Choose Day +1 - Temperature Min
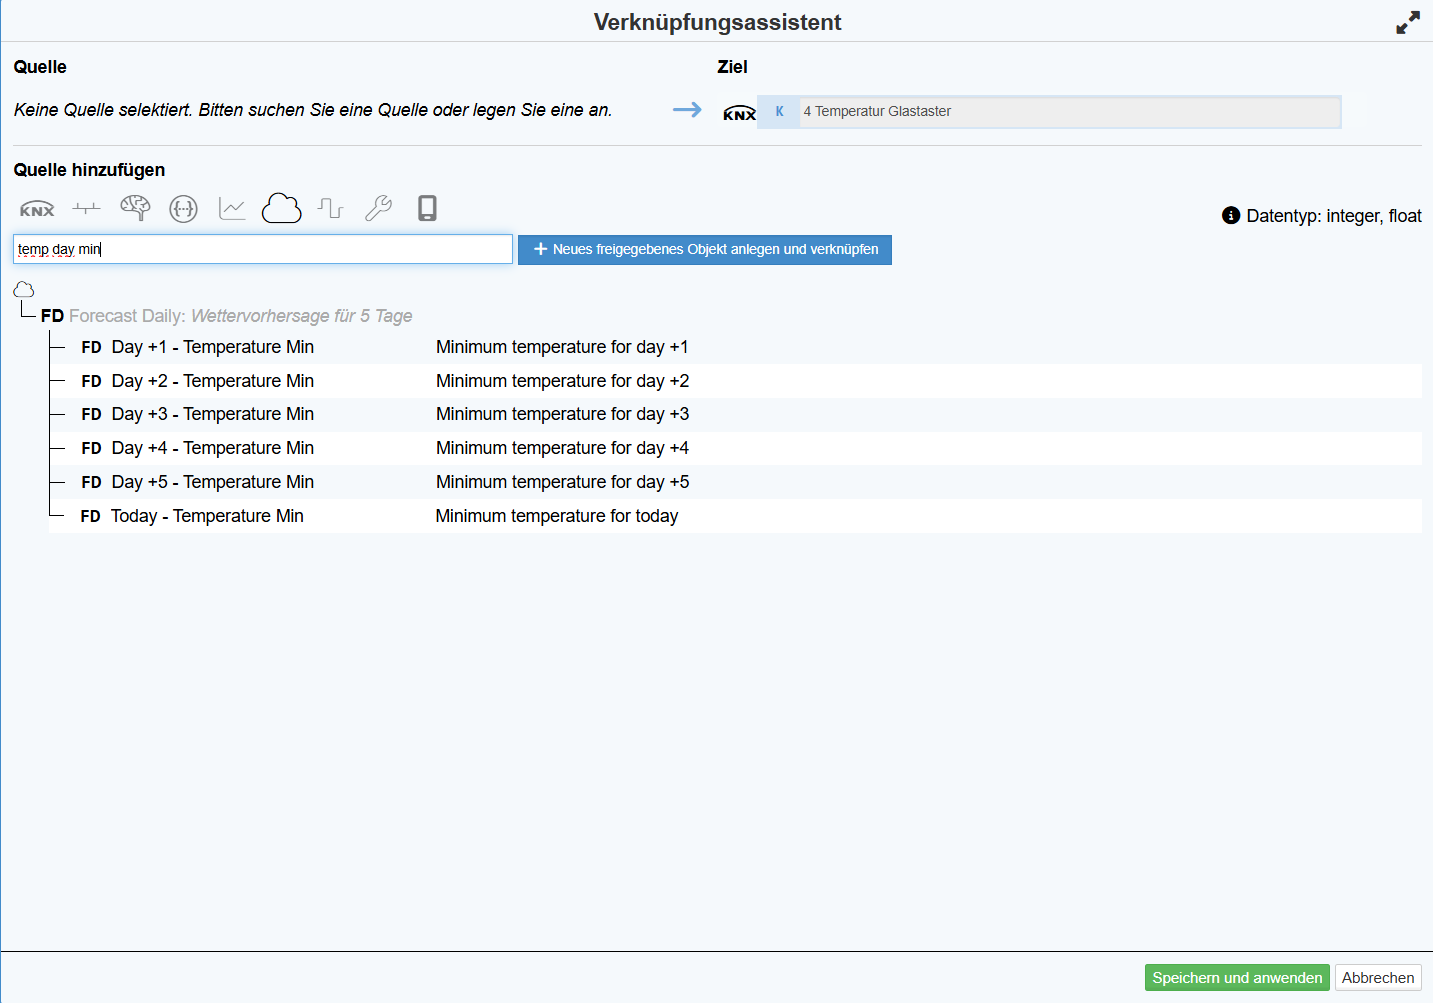The image size is (1433, 1003). click(x=212, y=347)
